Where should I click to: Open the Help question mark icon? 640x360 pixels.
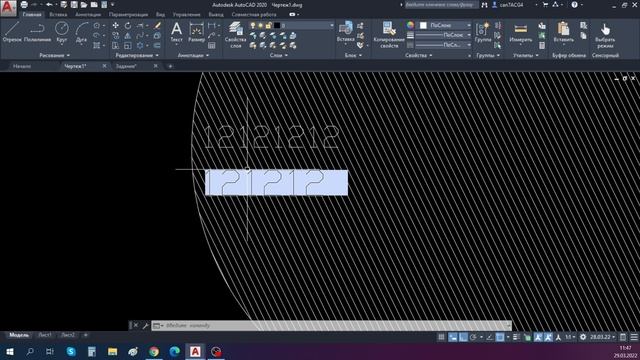(x=574, y=5)
